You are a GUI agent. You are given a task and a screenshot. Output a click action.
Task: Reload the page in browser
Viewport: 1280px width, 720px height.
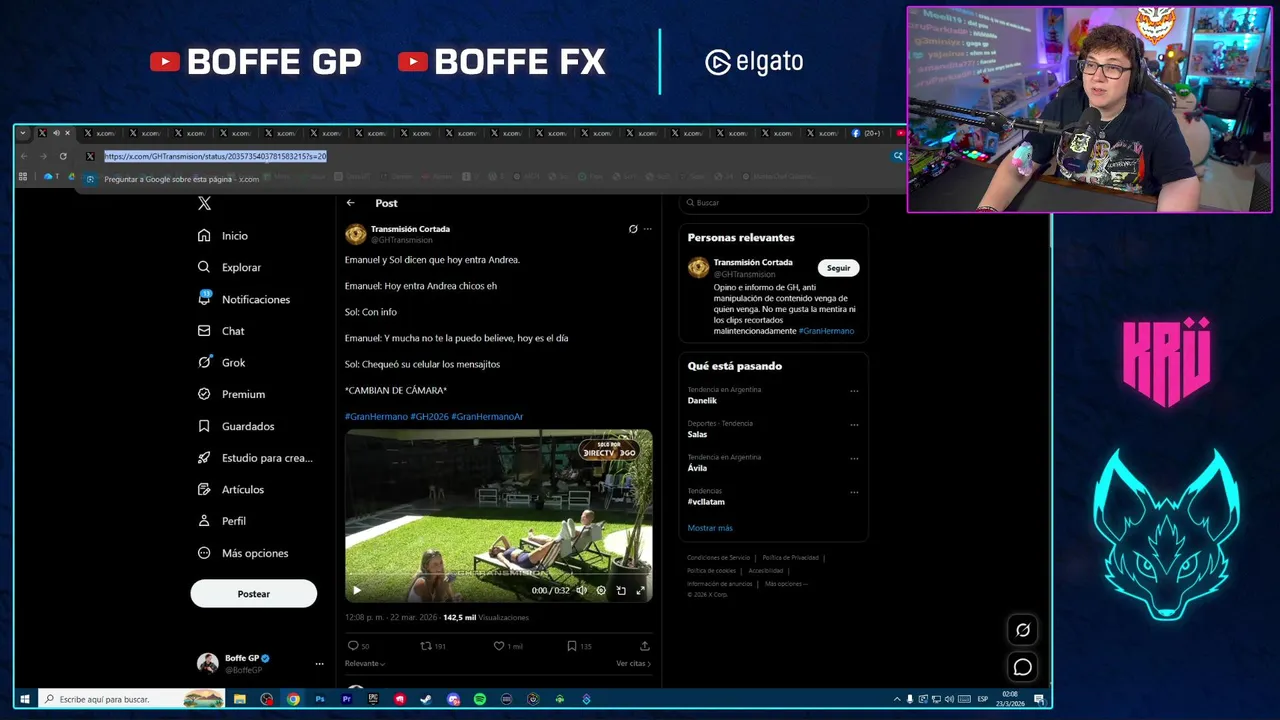click(63, 156)
